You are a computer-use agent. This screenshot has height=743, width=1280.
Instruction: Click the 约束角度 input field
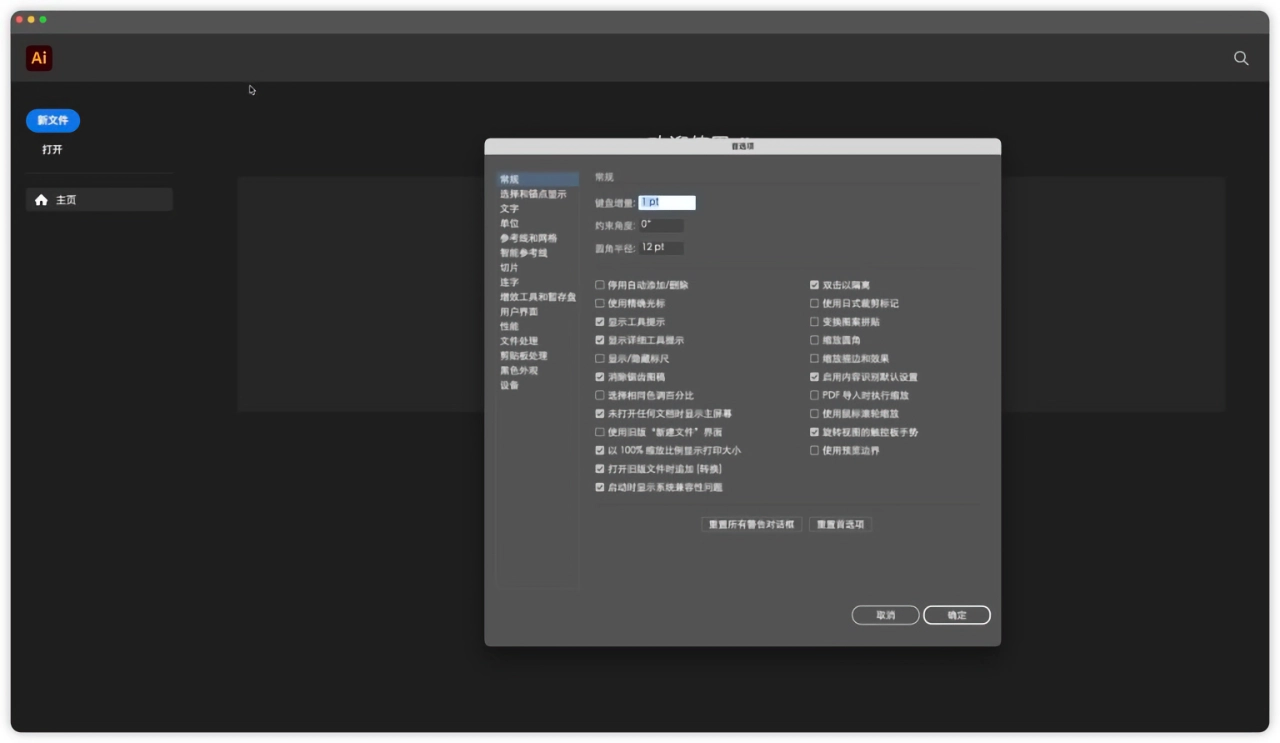(662, 225)
